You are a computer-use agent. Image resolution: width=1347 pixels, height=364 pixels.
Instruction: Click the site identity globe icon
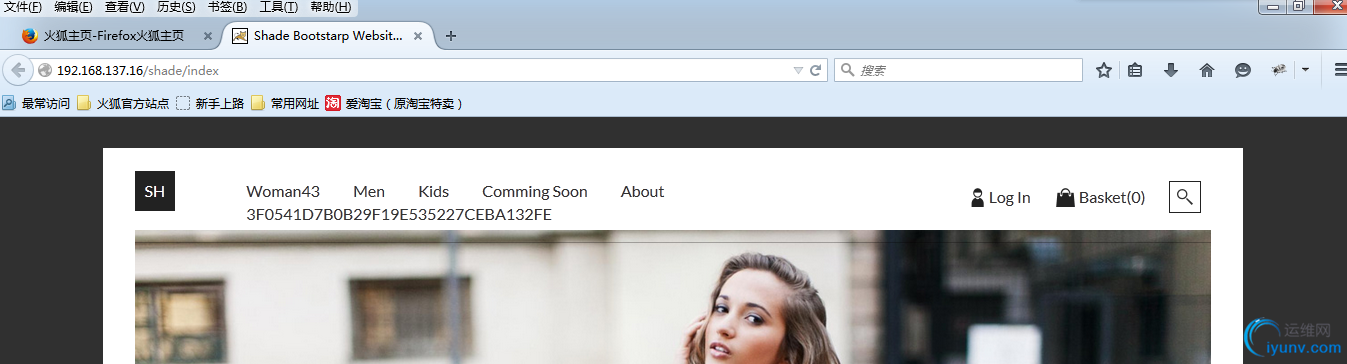pyautogui.click(x=44, y=71)
